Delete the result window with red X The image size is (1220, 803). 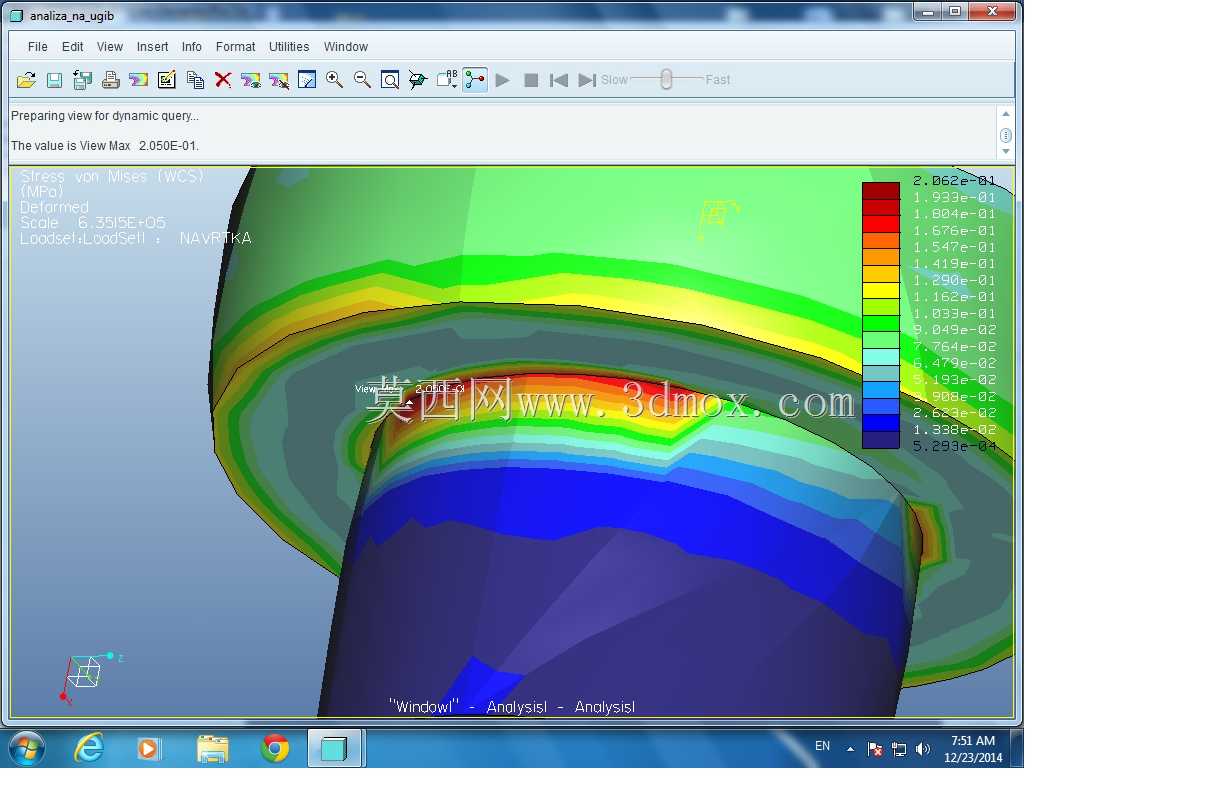[223, 80]
